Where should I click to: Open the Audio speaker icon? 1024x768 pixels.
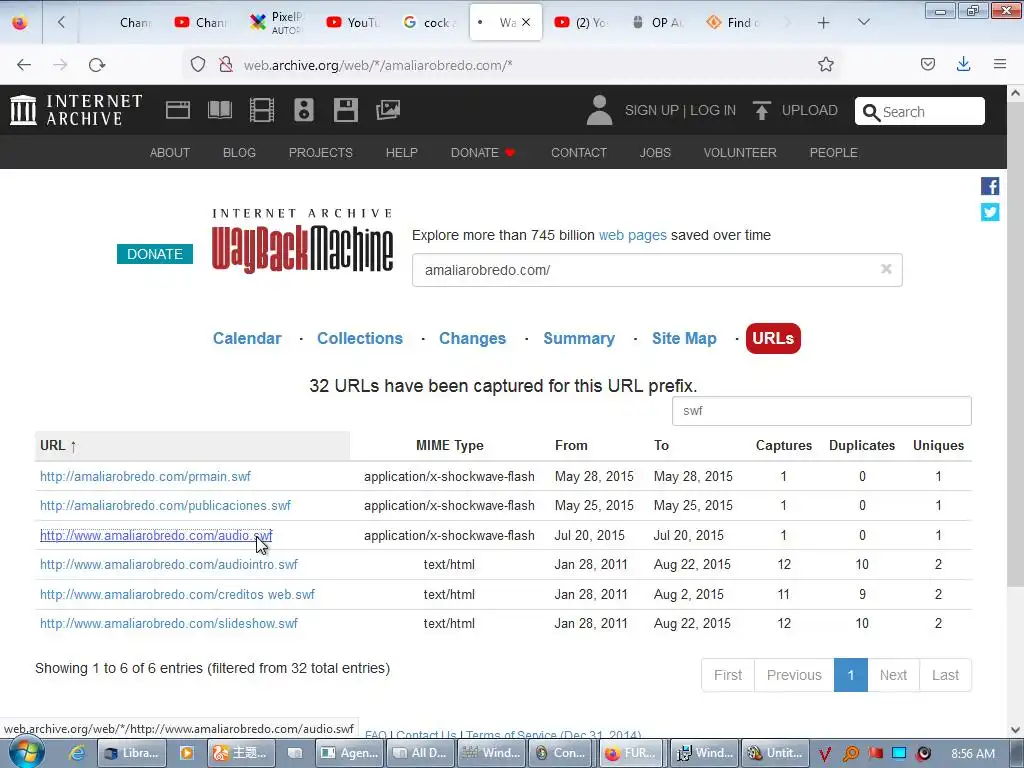pyautogui.click(x=304, y=110)
